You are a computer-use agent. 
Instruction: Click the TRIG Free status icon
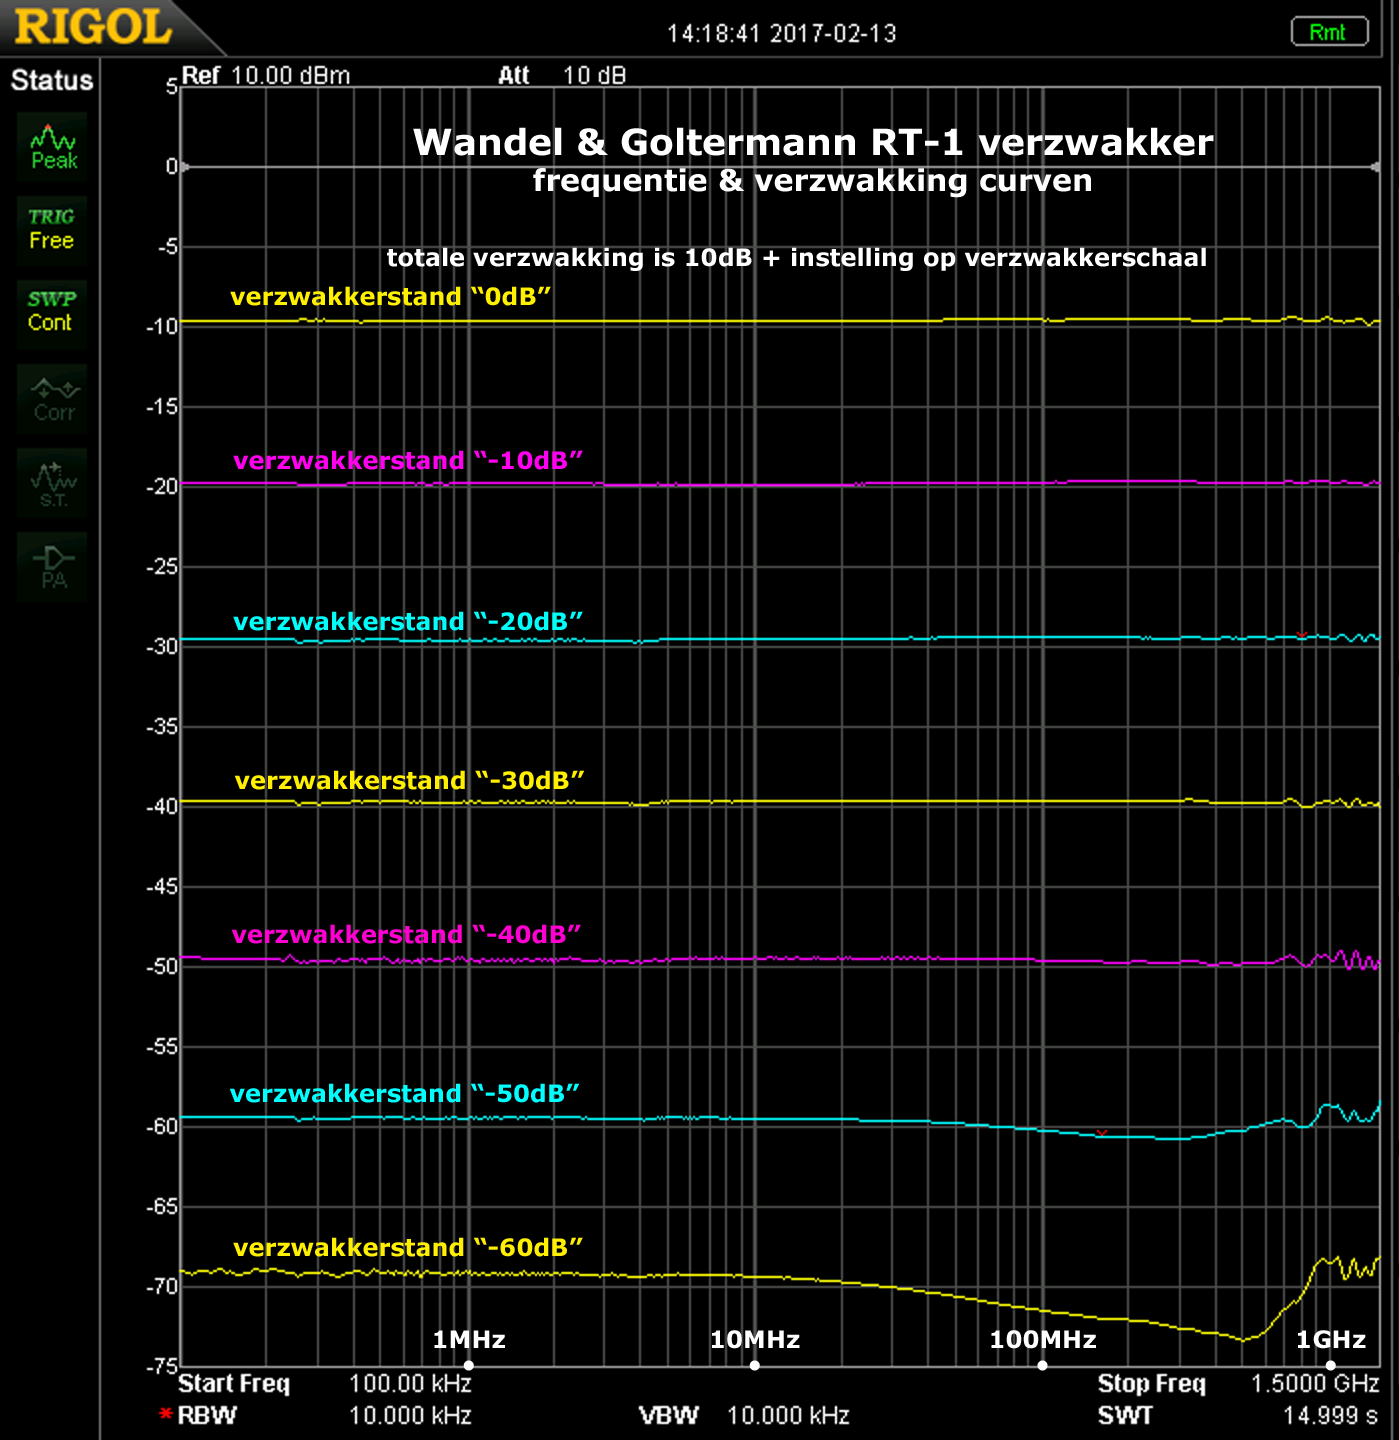(51, 230)
